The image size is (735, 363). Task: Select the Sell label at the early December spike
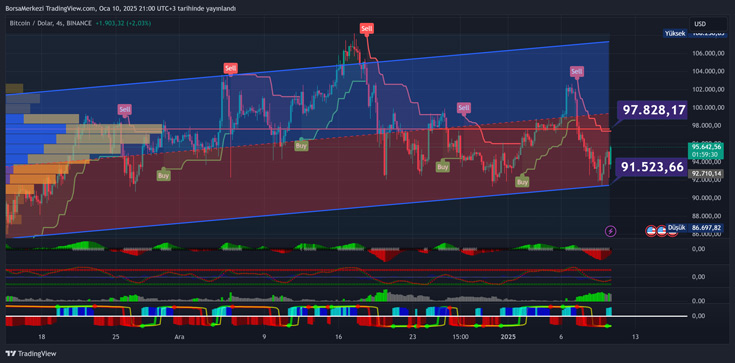click(x=230, y=68)
